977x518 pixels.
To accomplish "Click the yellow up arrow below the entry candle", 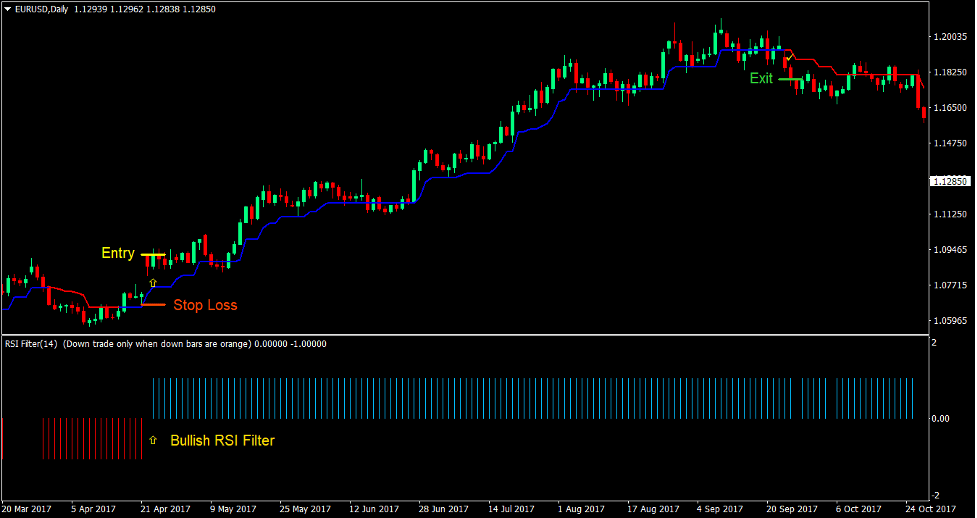I will 153,283.
